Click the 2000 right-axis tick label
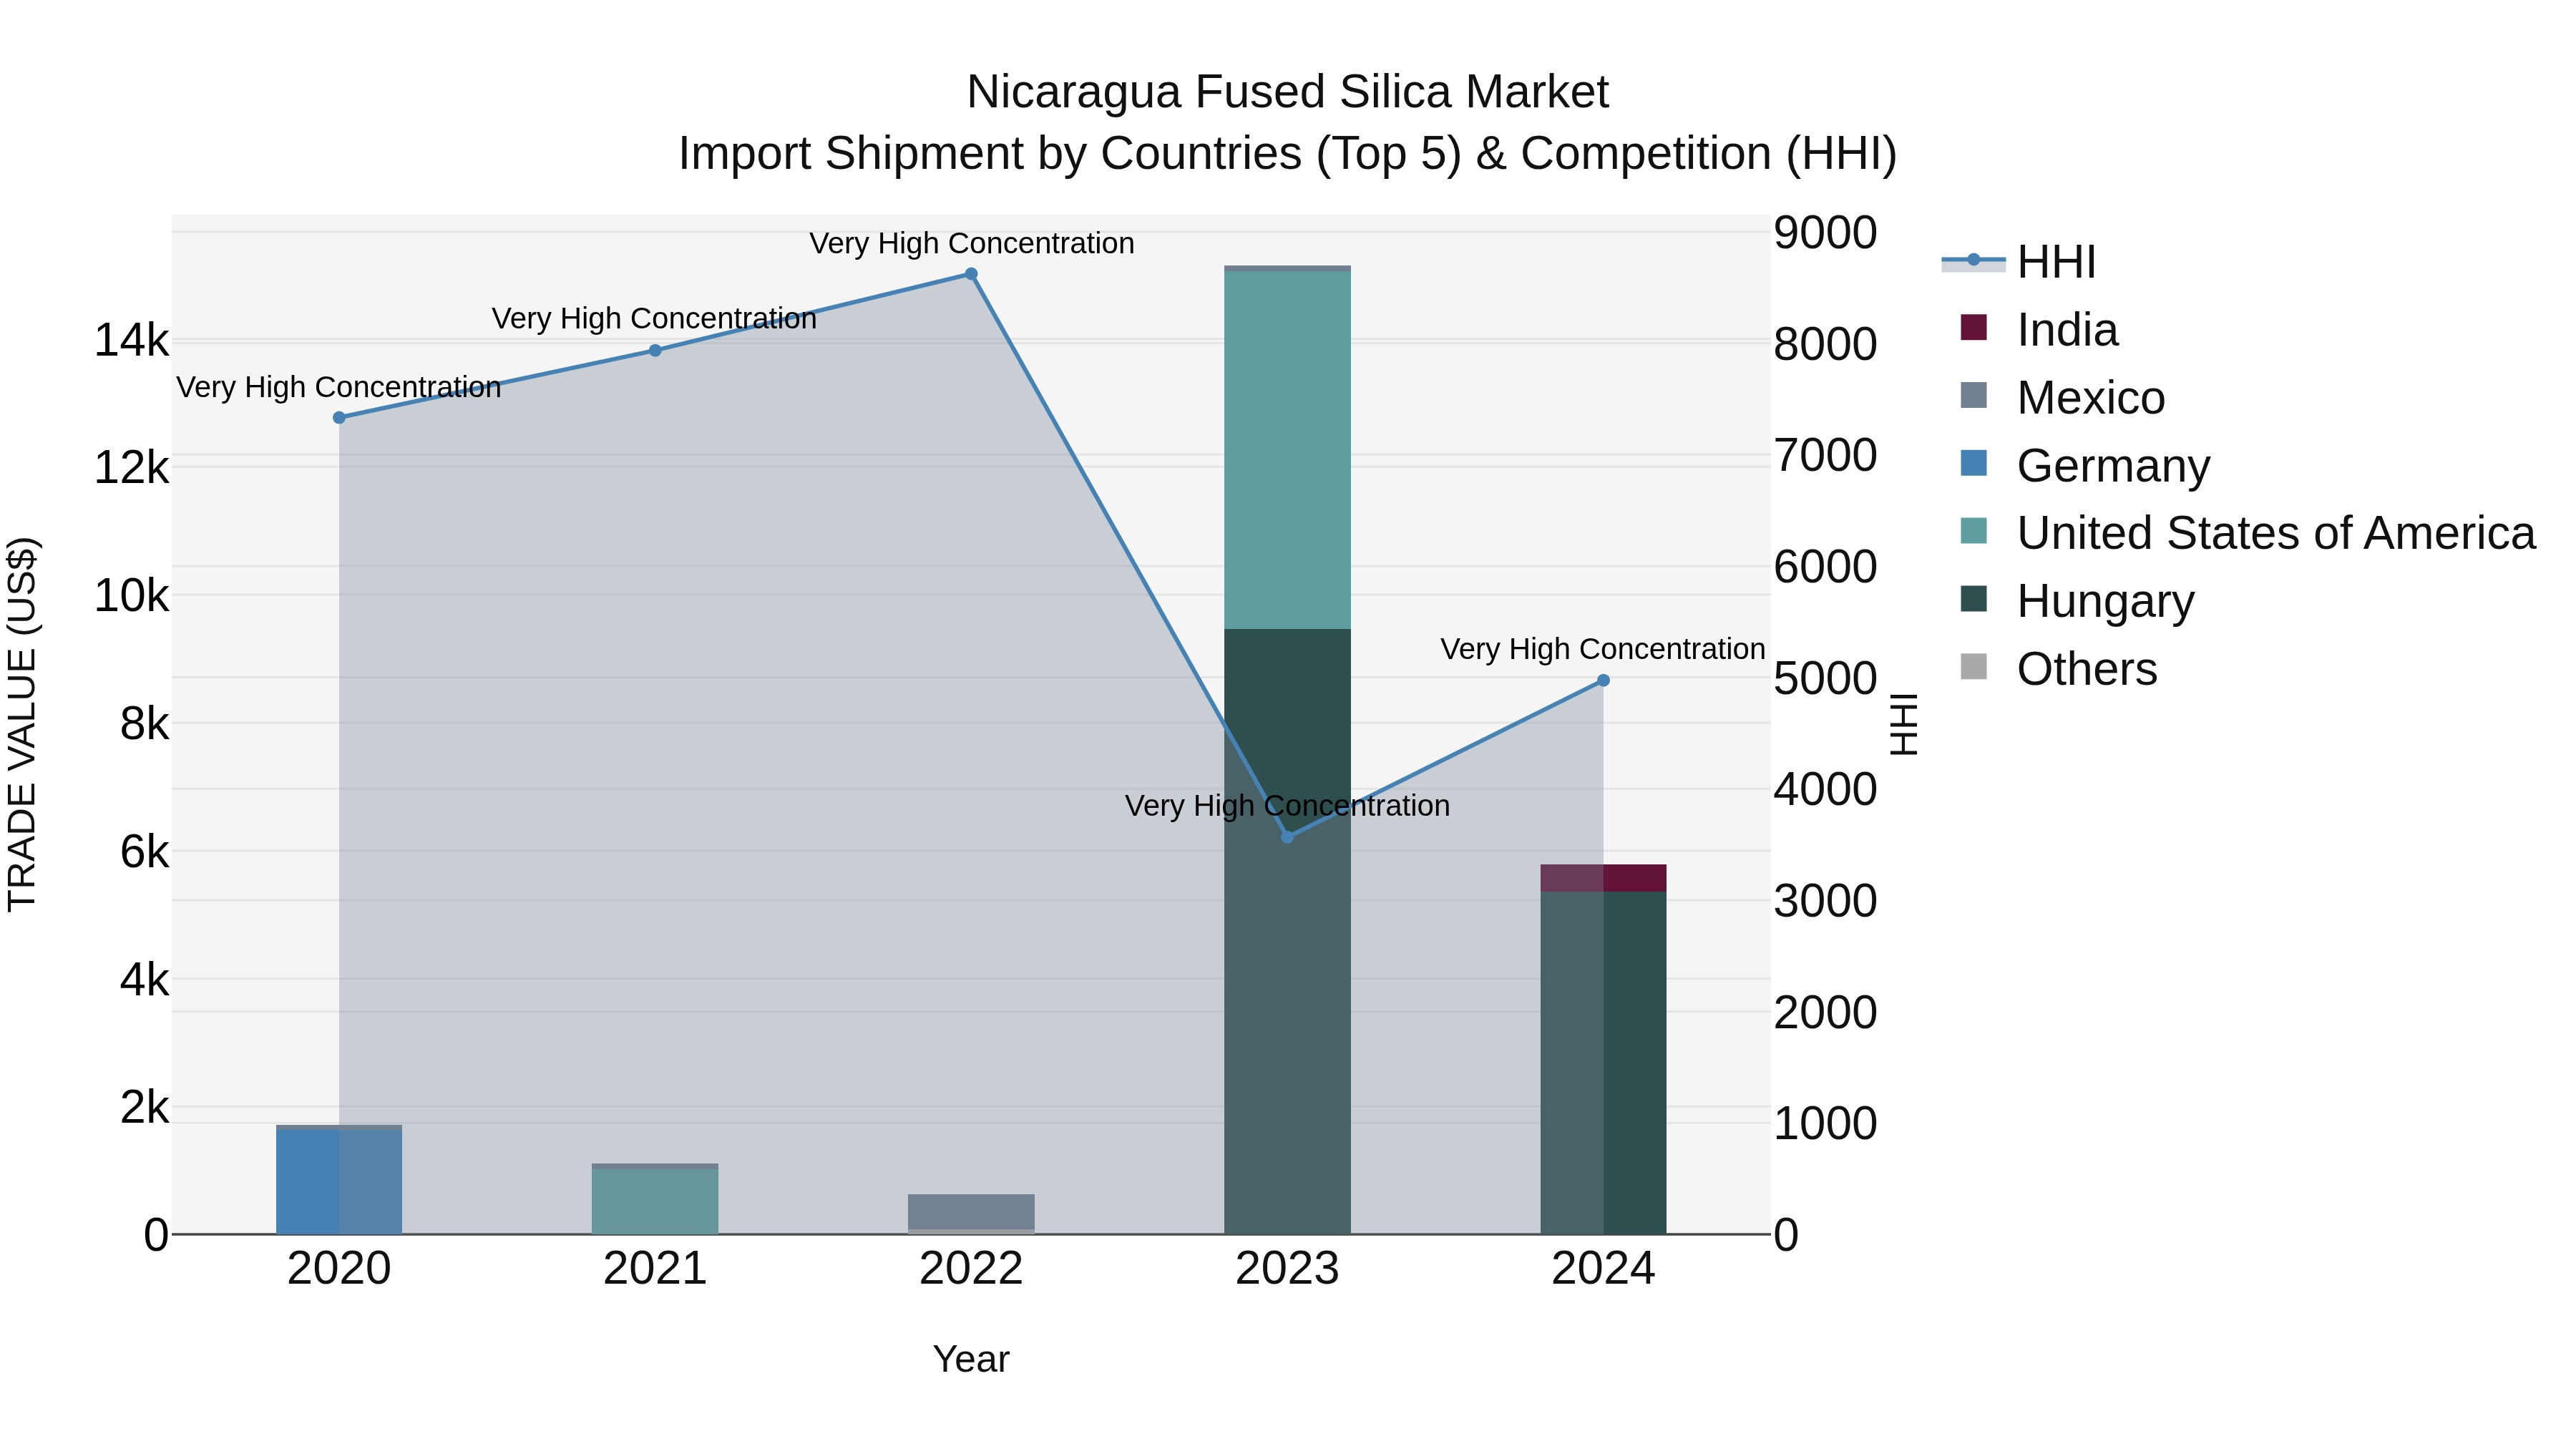 pyautogui.click(x=1826, y=1013)
